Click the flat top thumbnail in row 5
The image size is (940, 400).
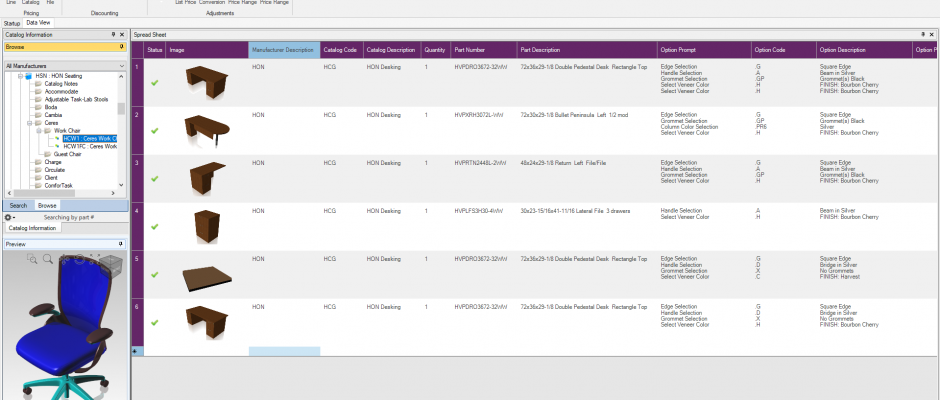(x=207, y=279)
